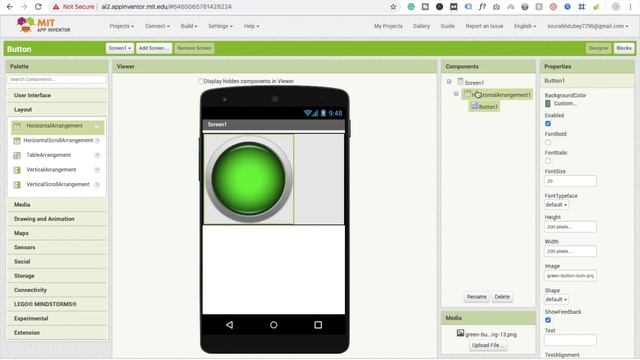Open the account email dropdown
The width and height of the screenshot is (640, 360).
(x=588, y=26)
